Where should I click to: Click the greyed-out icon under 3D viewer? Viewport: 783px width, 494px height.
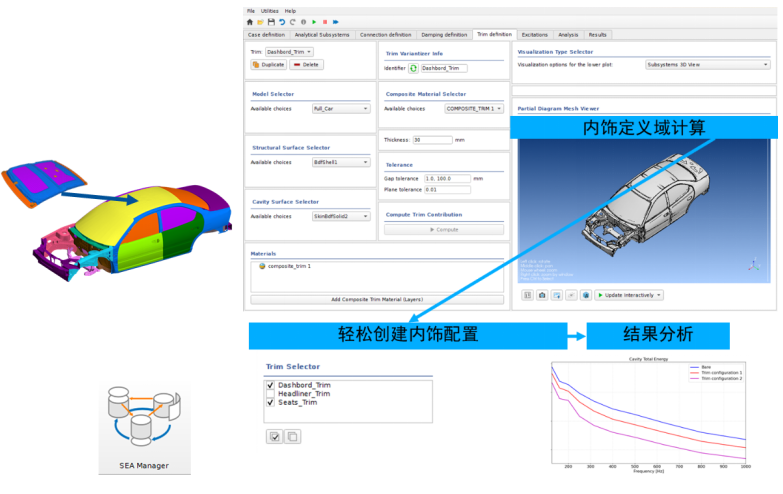click(571, 295)
